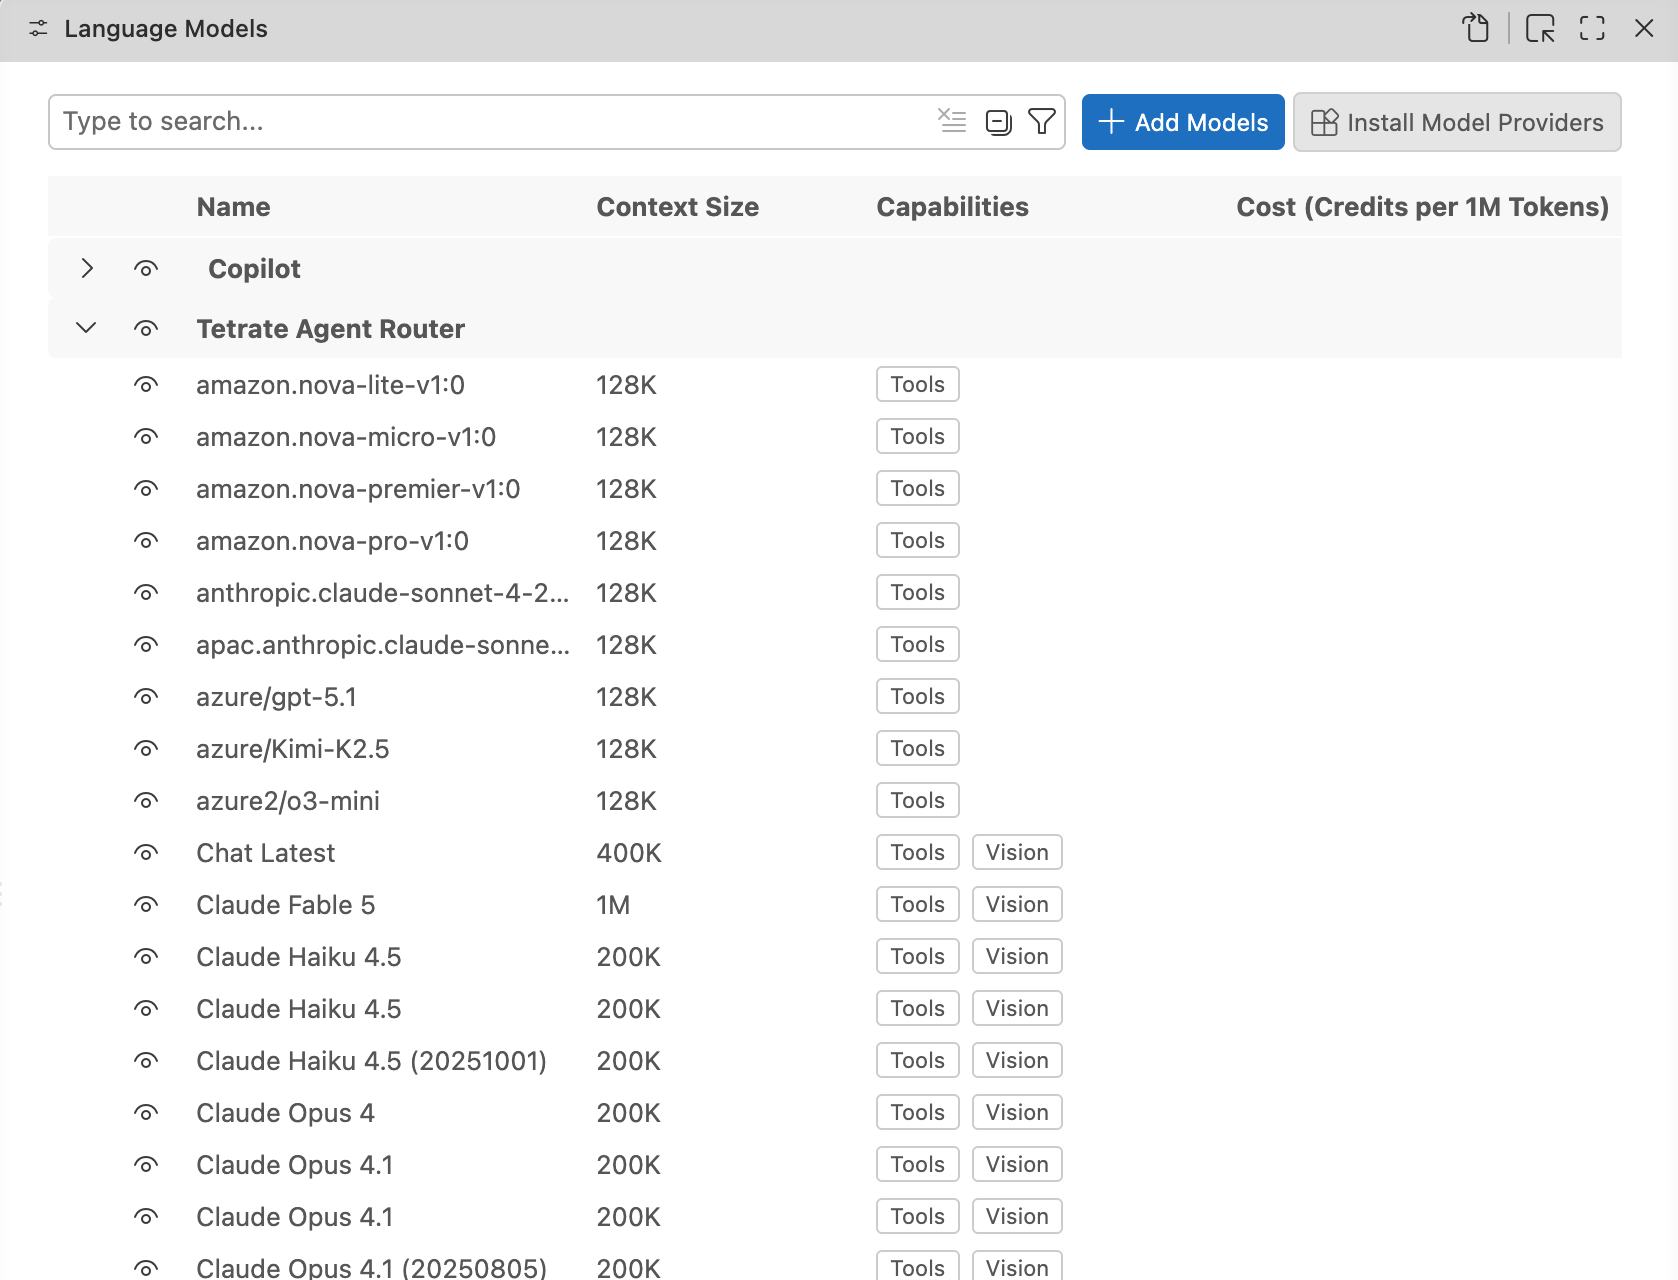Click the Tools badge for azure2/o3-mini
The image size is (1678, 1280).
click(917, 800)
